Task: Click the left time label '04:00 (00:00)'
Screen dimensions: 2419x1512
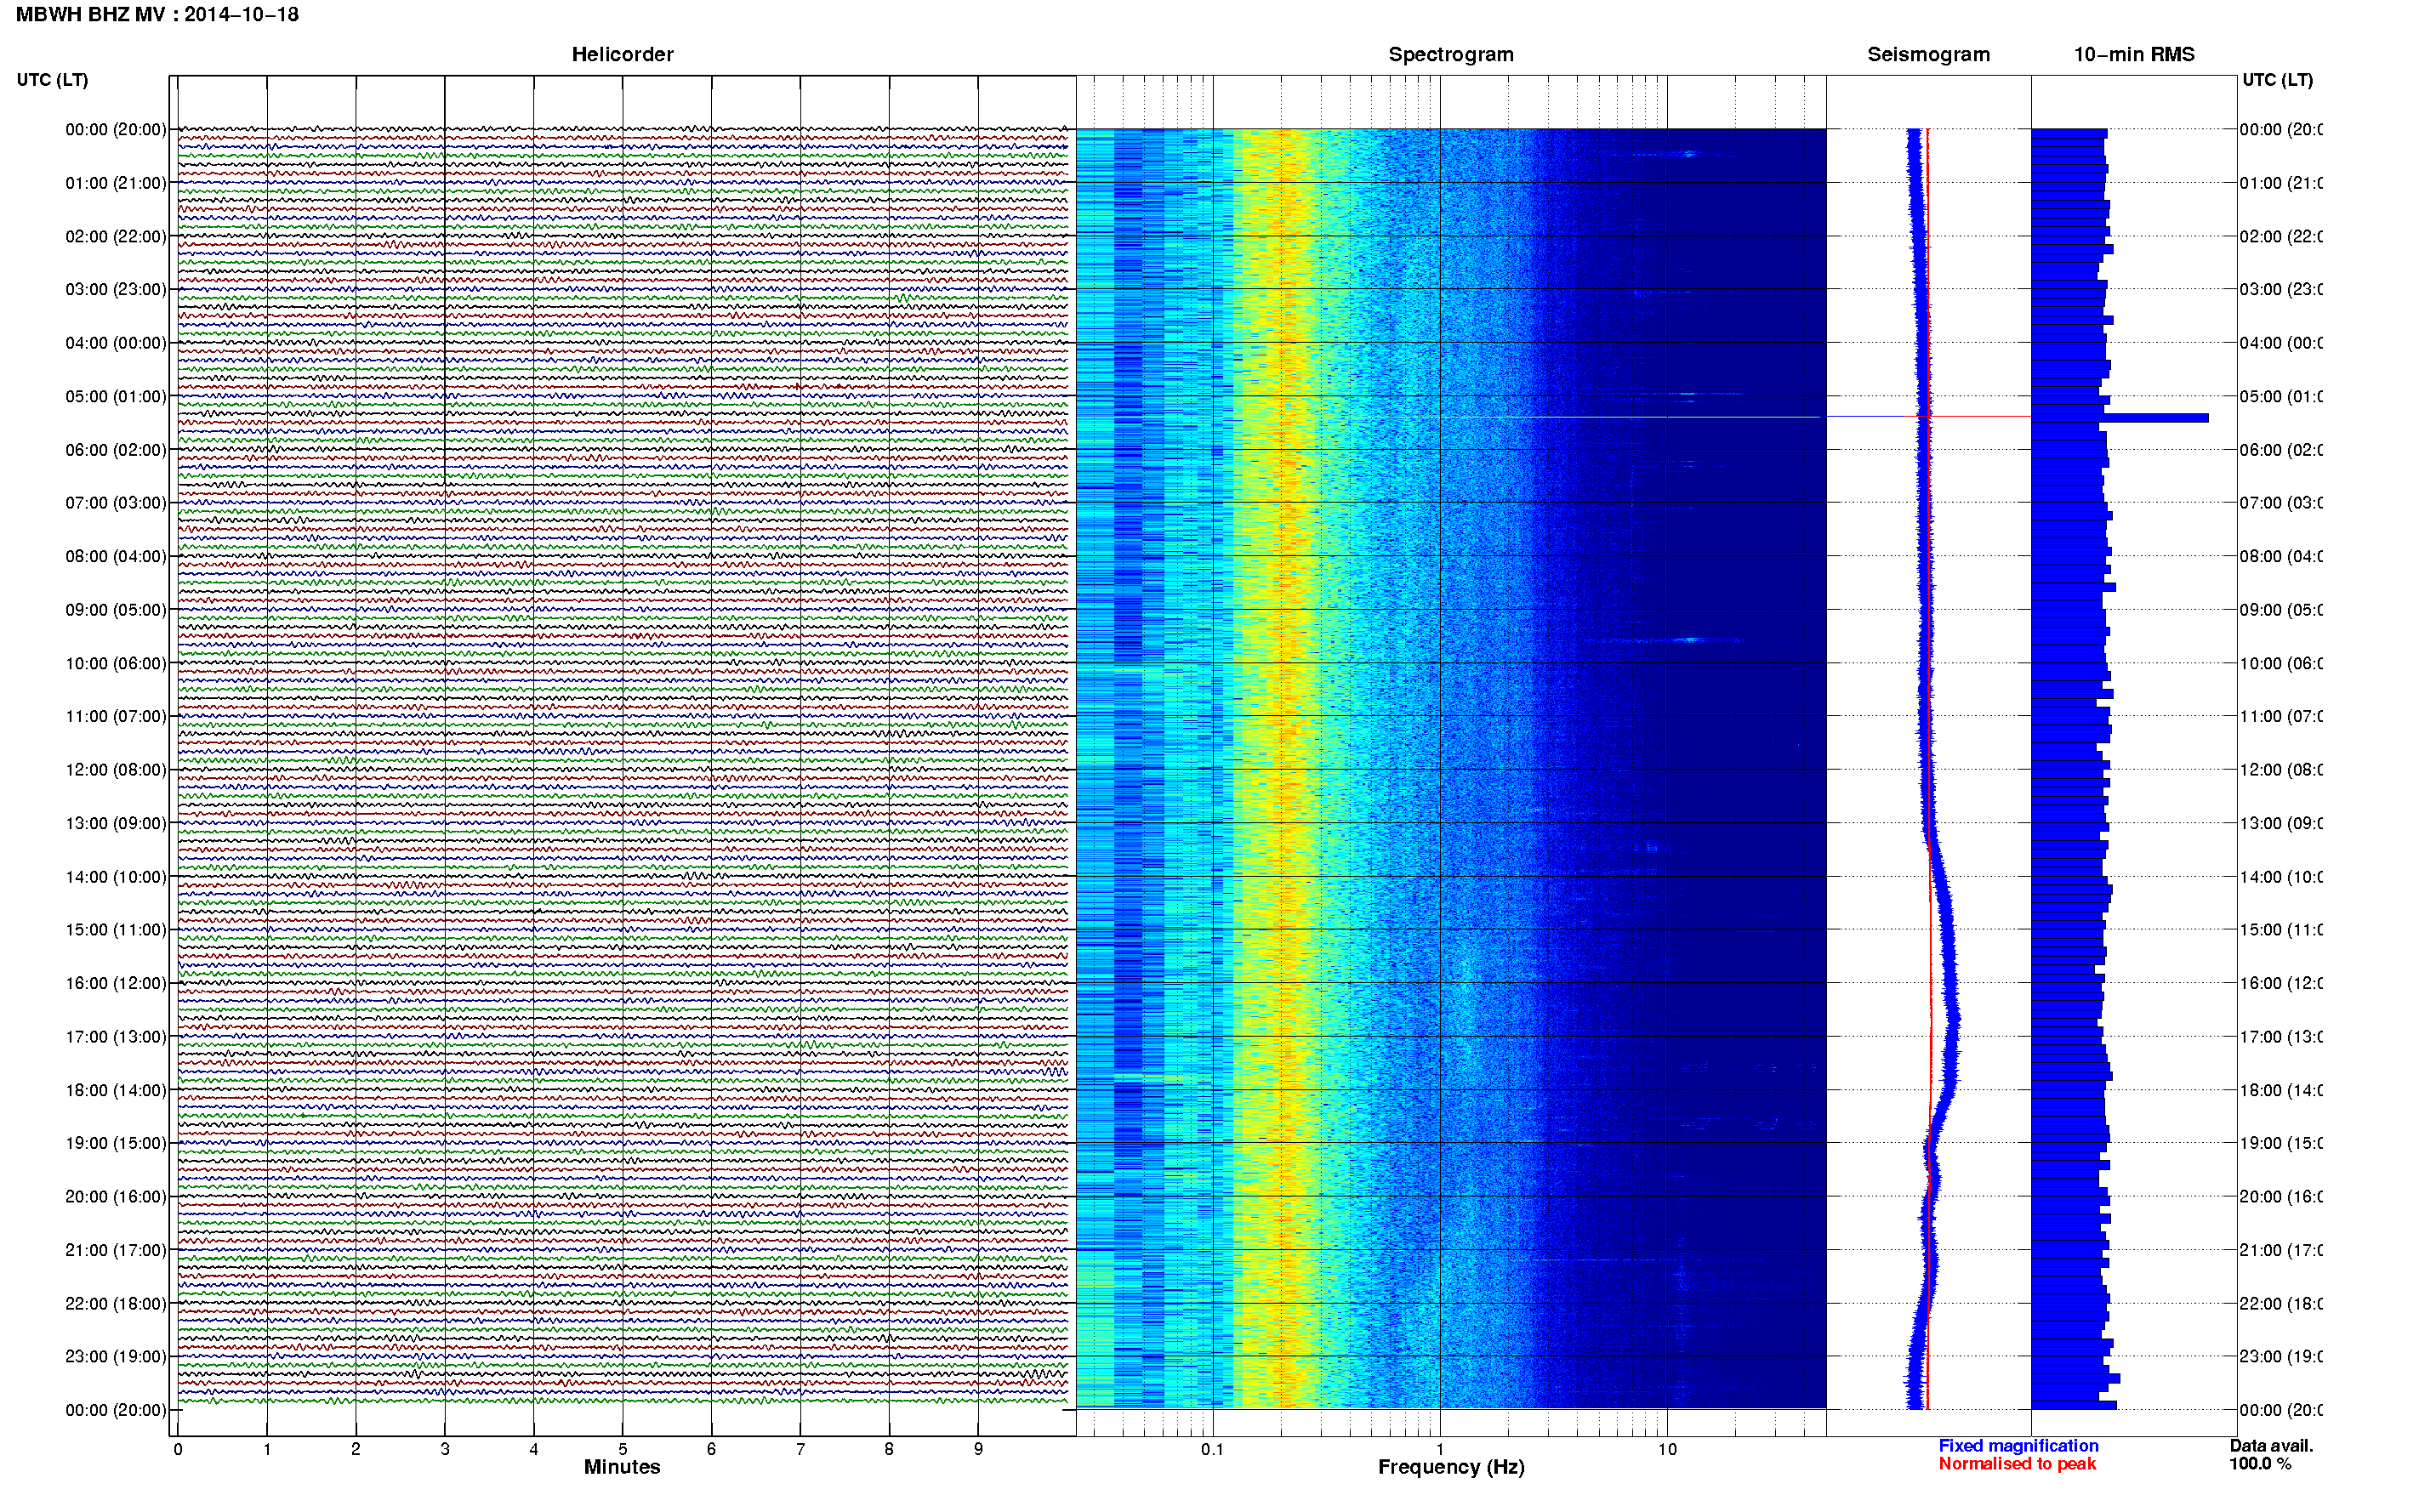Action: coord(116,343)
